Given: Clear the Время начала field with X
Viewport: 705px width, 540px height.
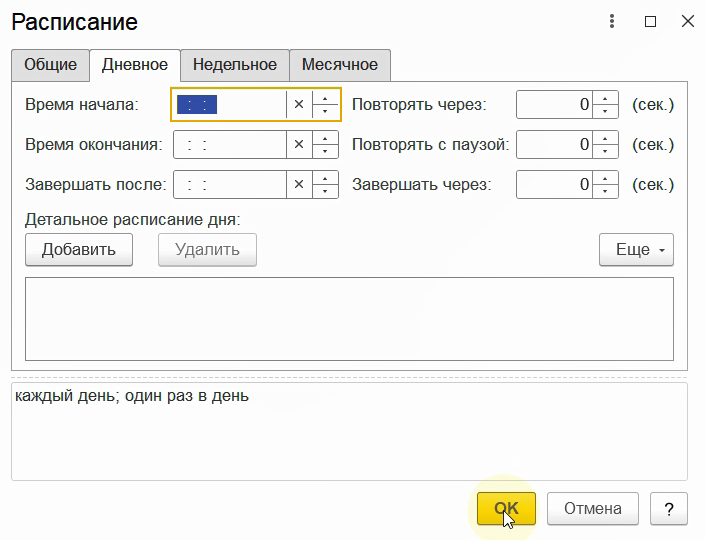Looking at the screenshot, I should [x=298, y=104].
